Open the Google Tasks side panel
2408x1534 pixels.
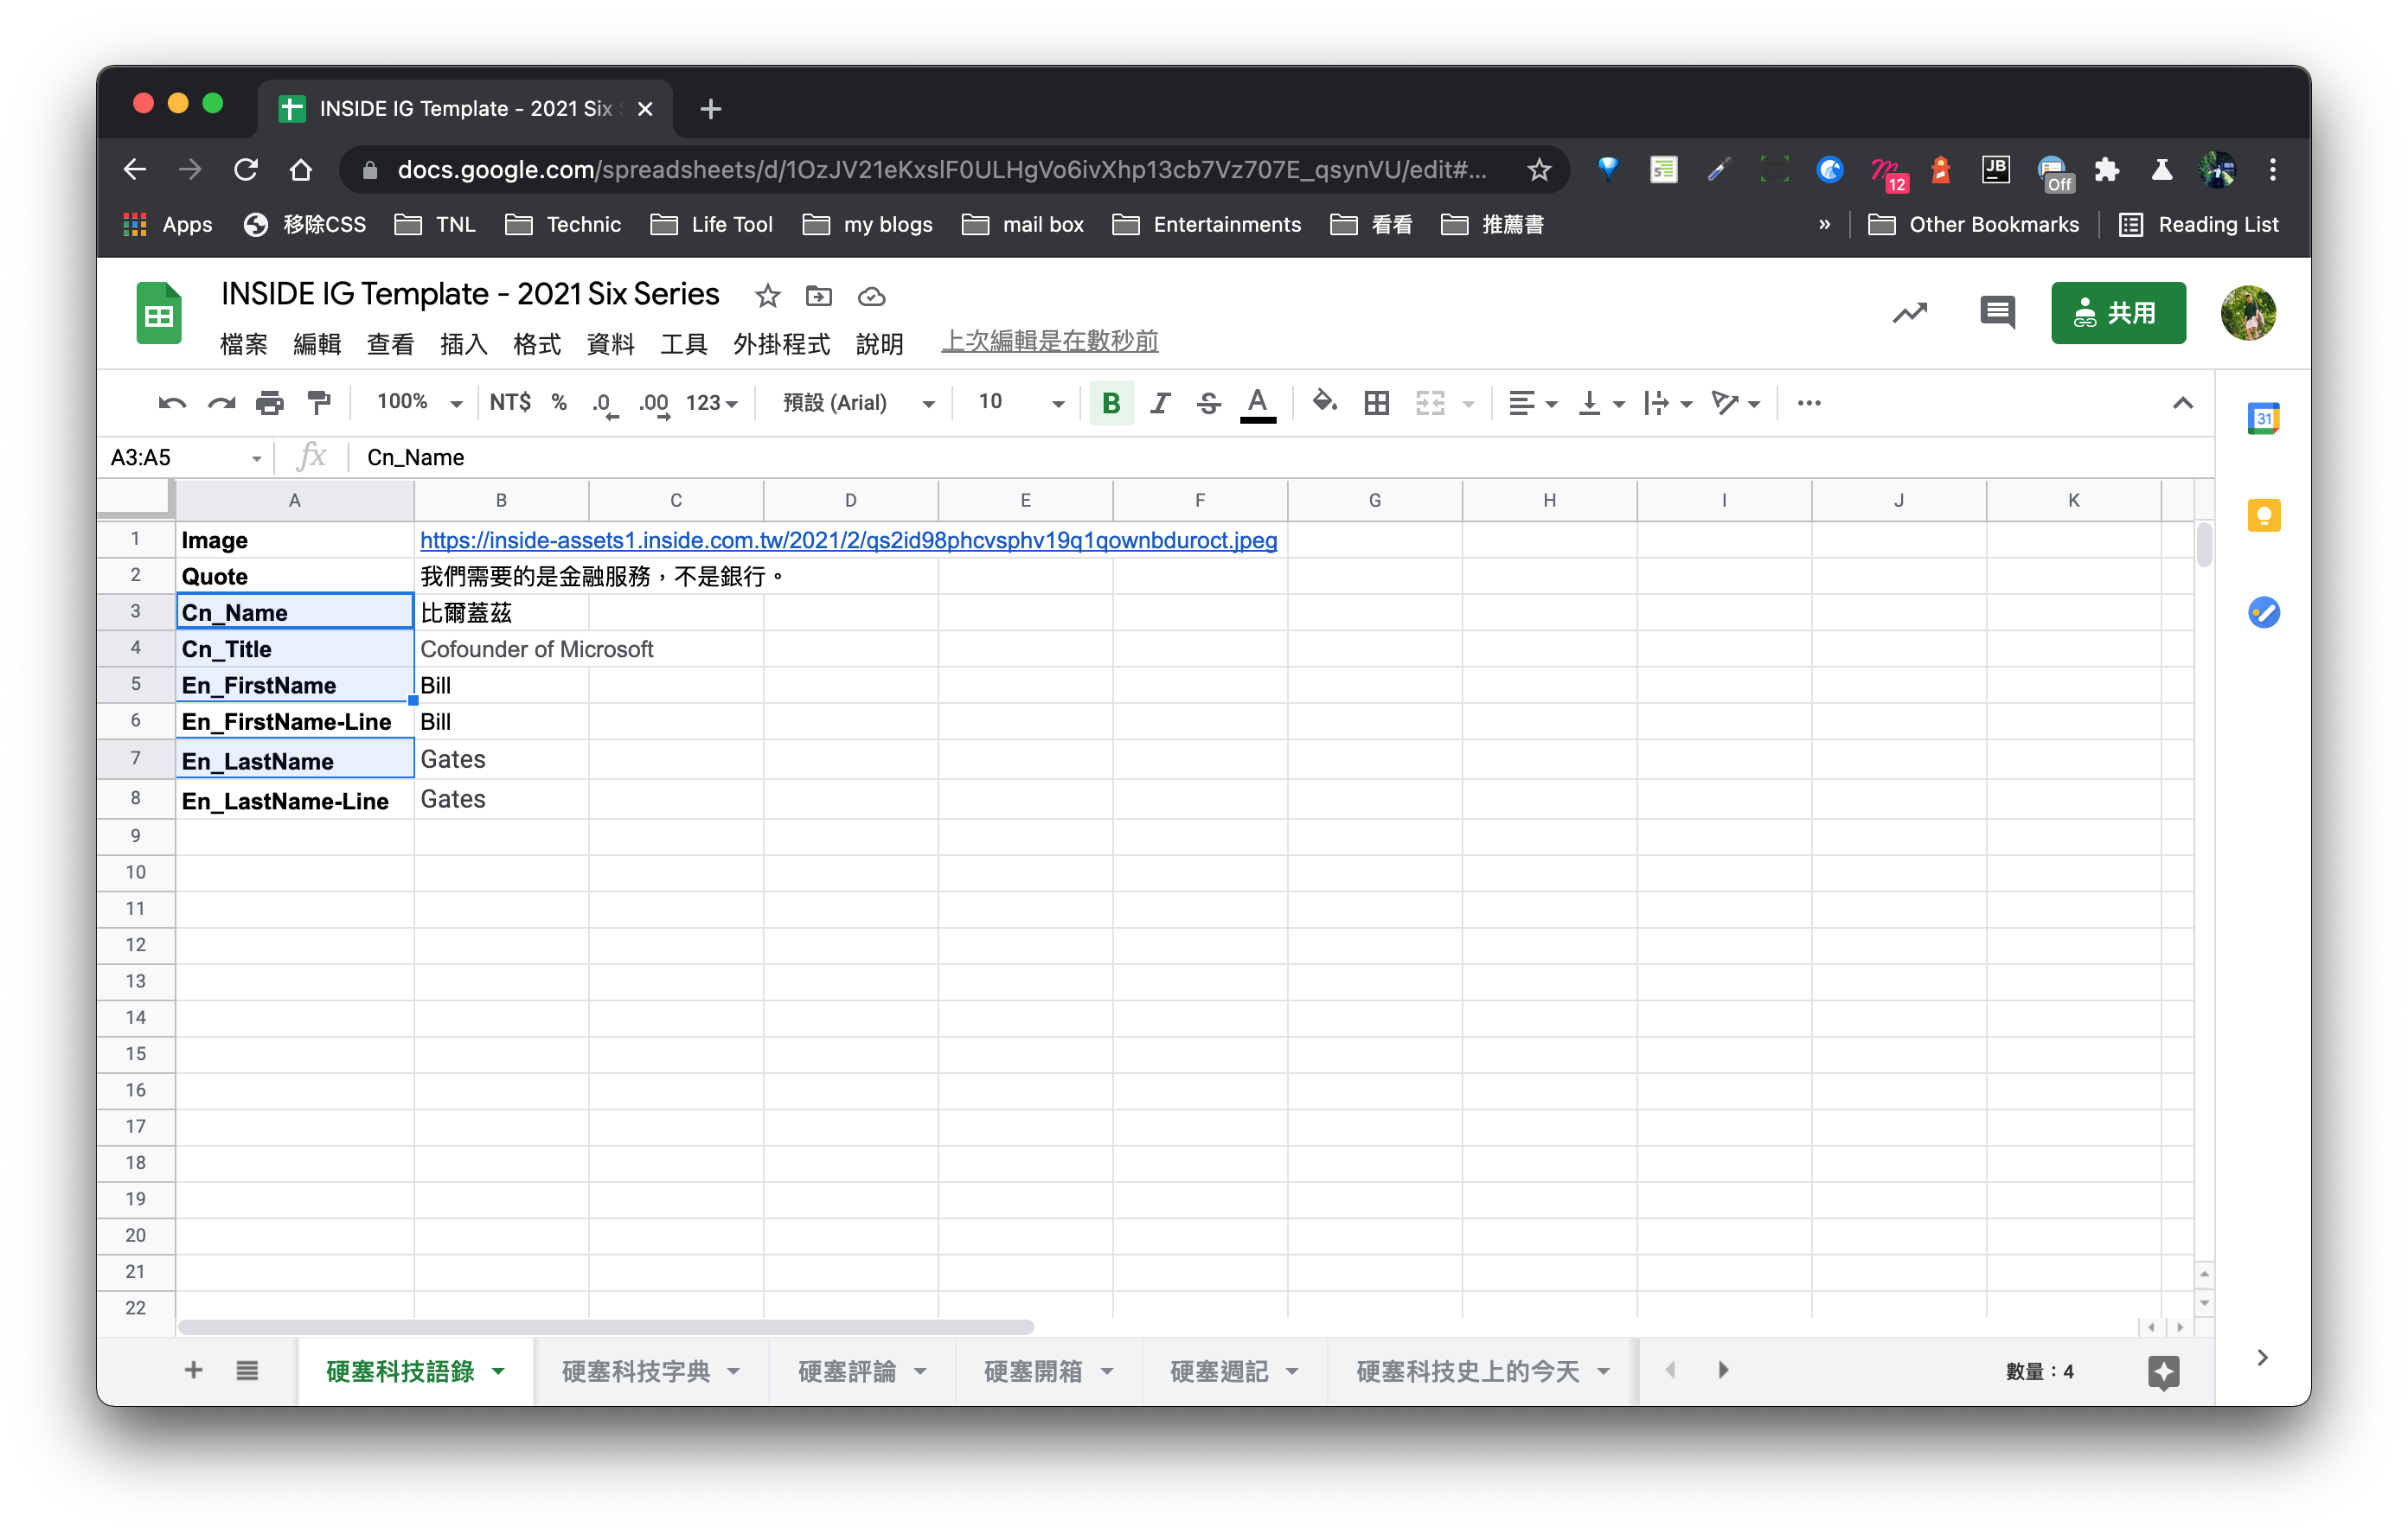click(2263, 612)
